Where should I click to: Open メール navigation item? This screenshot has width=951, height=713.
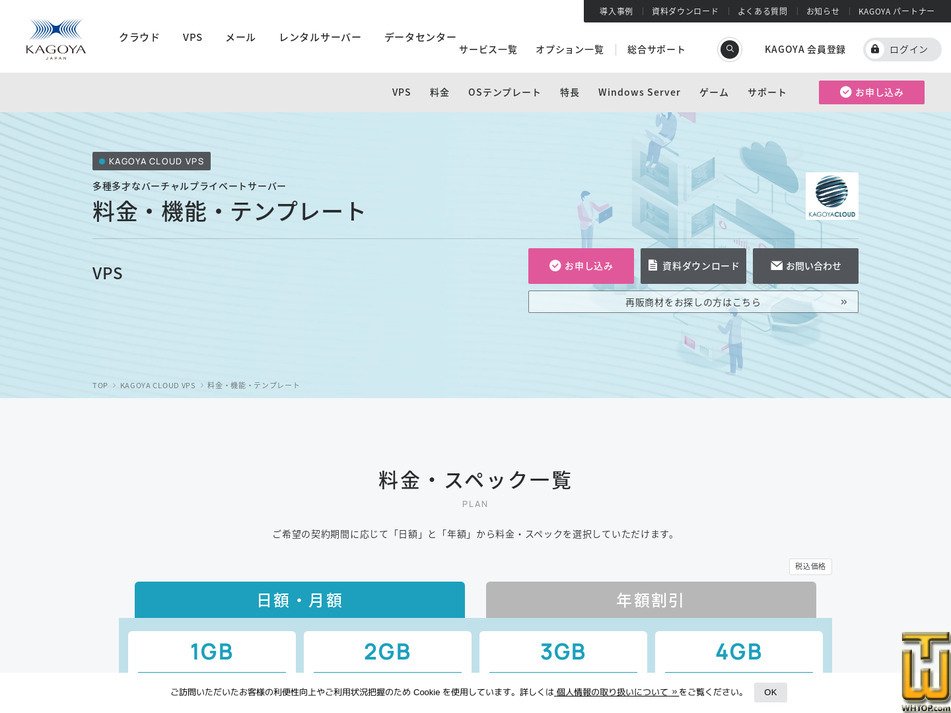click(240, 37)
